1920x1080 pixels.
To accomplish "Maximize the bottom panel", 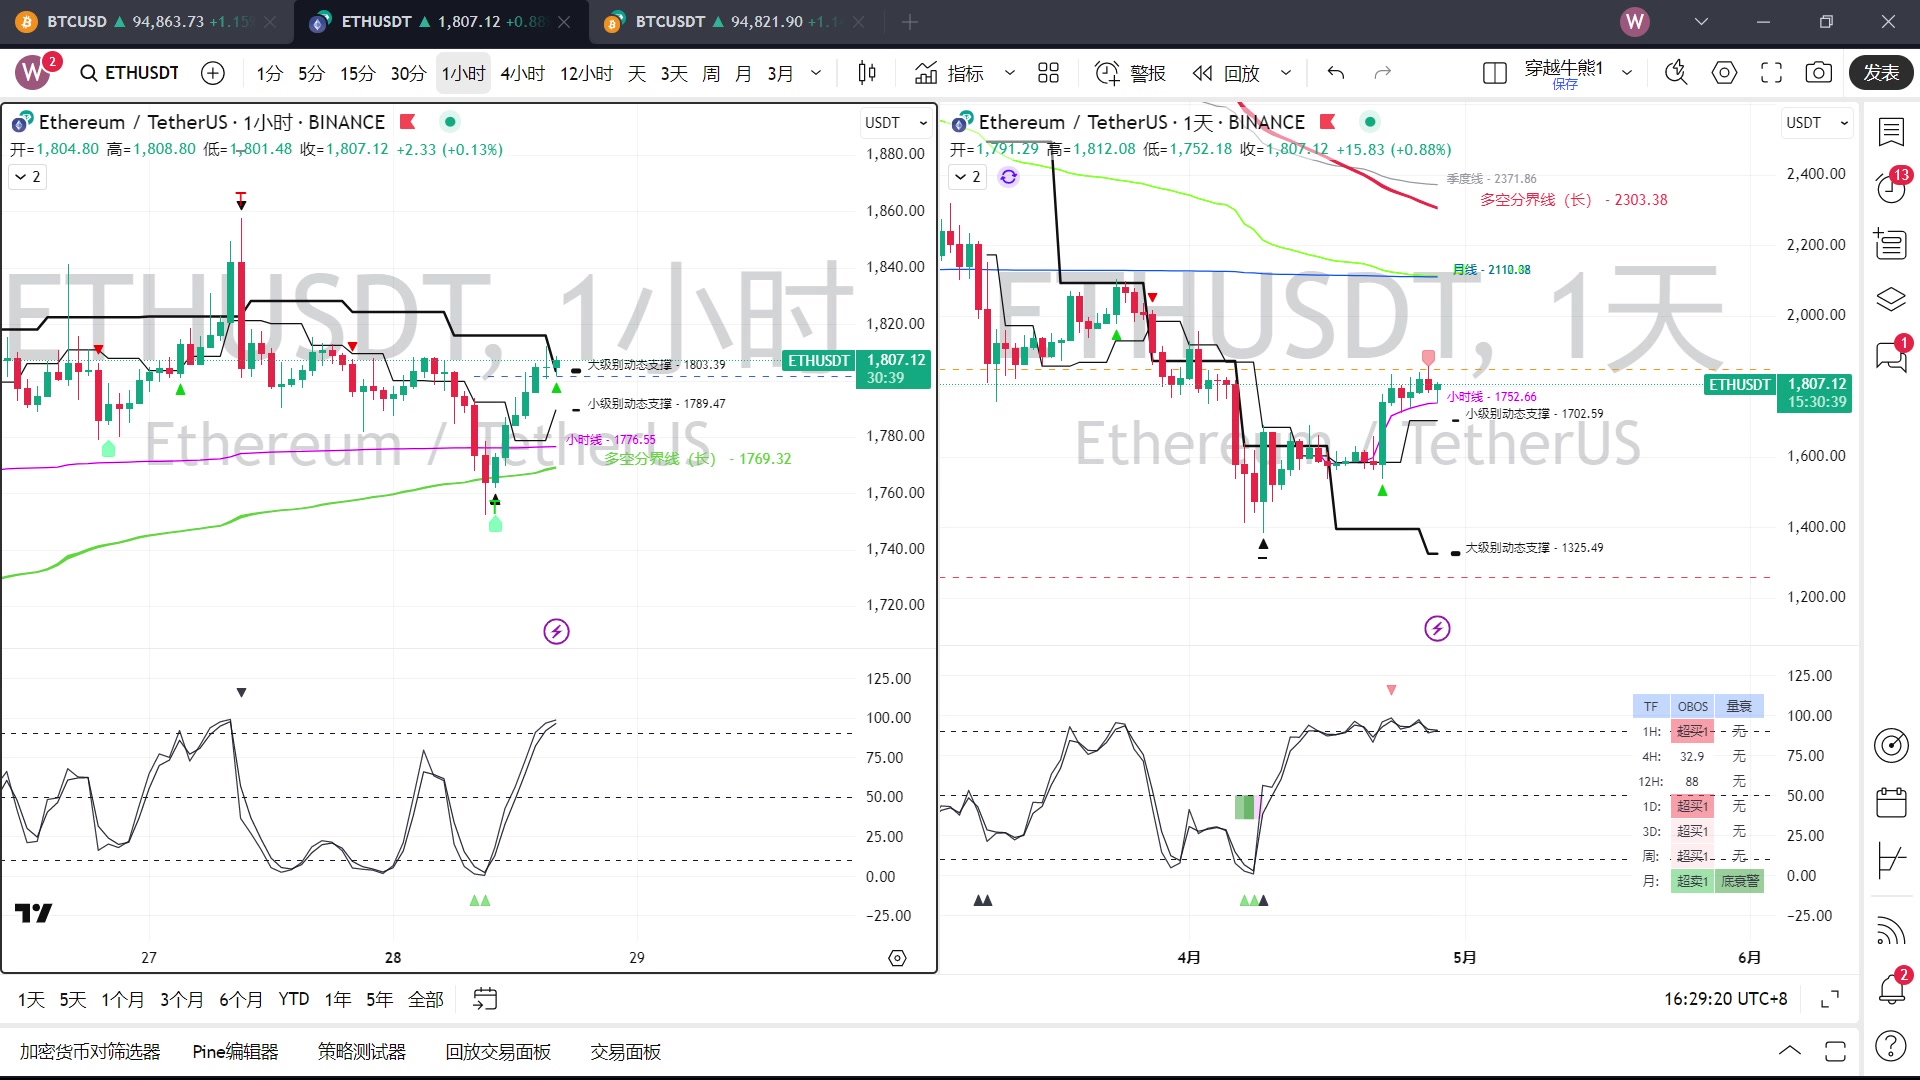I will pyautogui.click(x=1835, y=1051).
